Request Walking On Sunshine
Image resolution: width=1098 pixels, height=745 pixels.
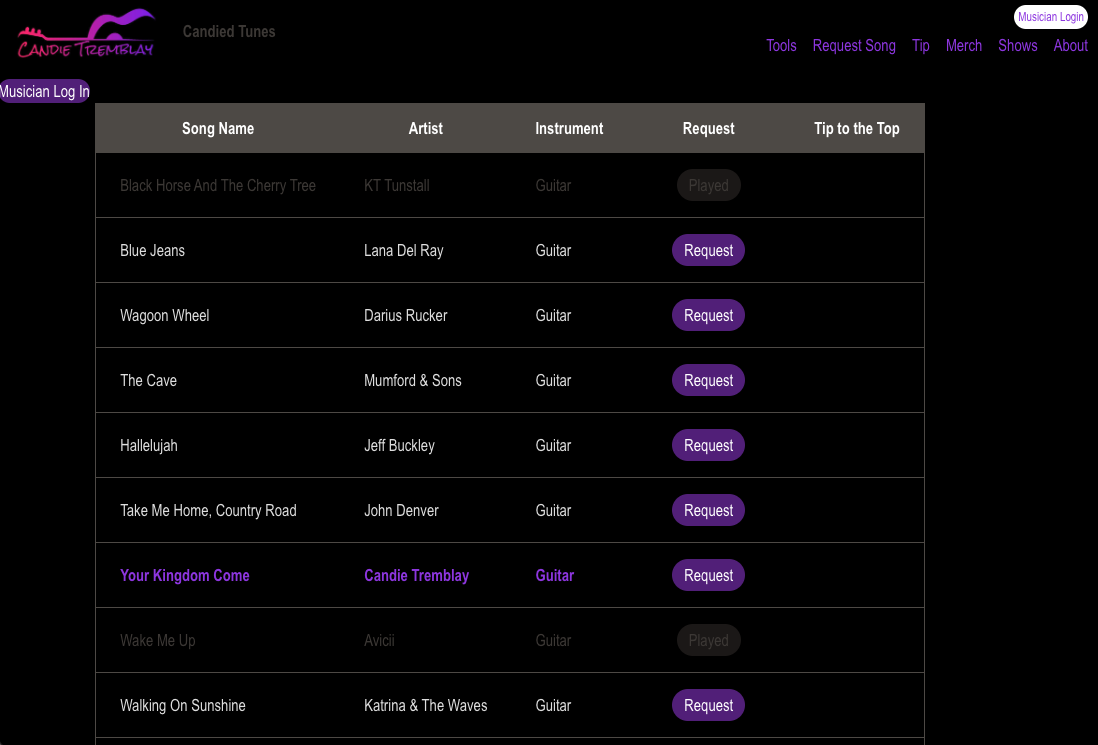click(x=708, y=705)
